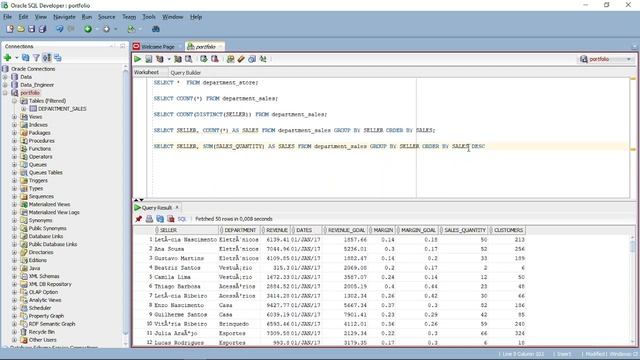Click the Save icon in main toolbar
Viewport: 640px width, 360px height.
[31, 29]
